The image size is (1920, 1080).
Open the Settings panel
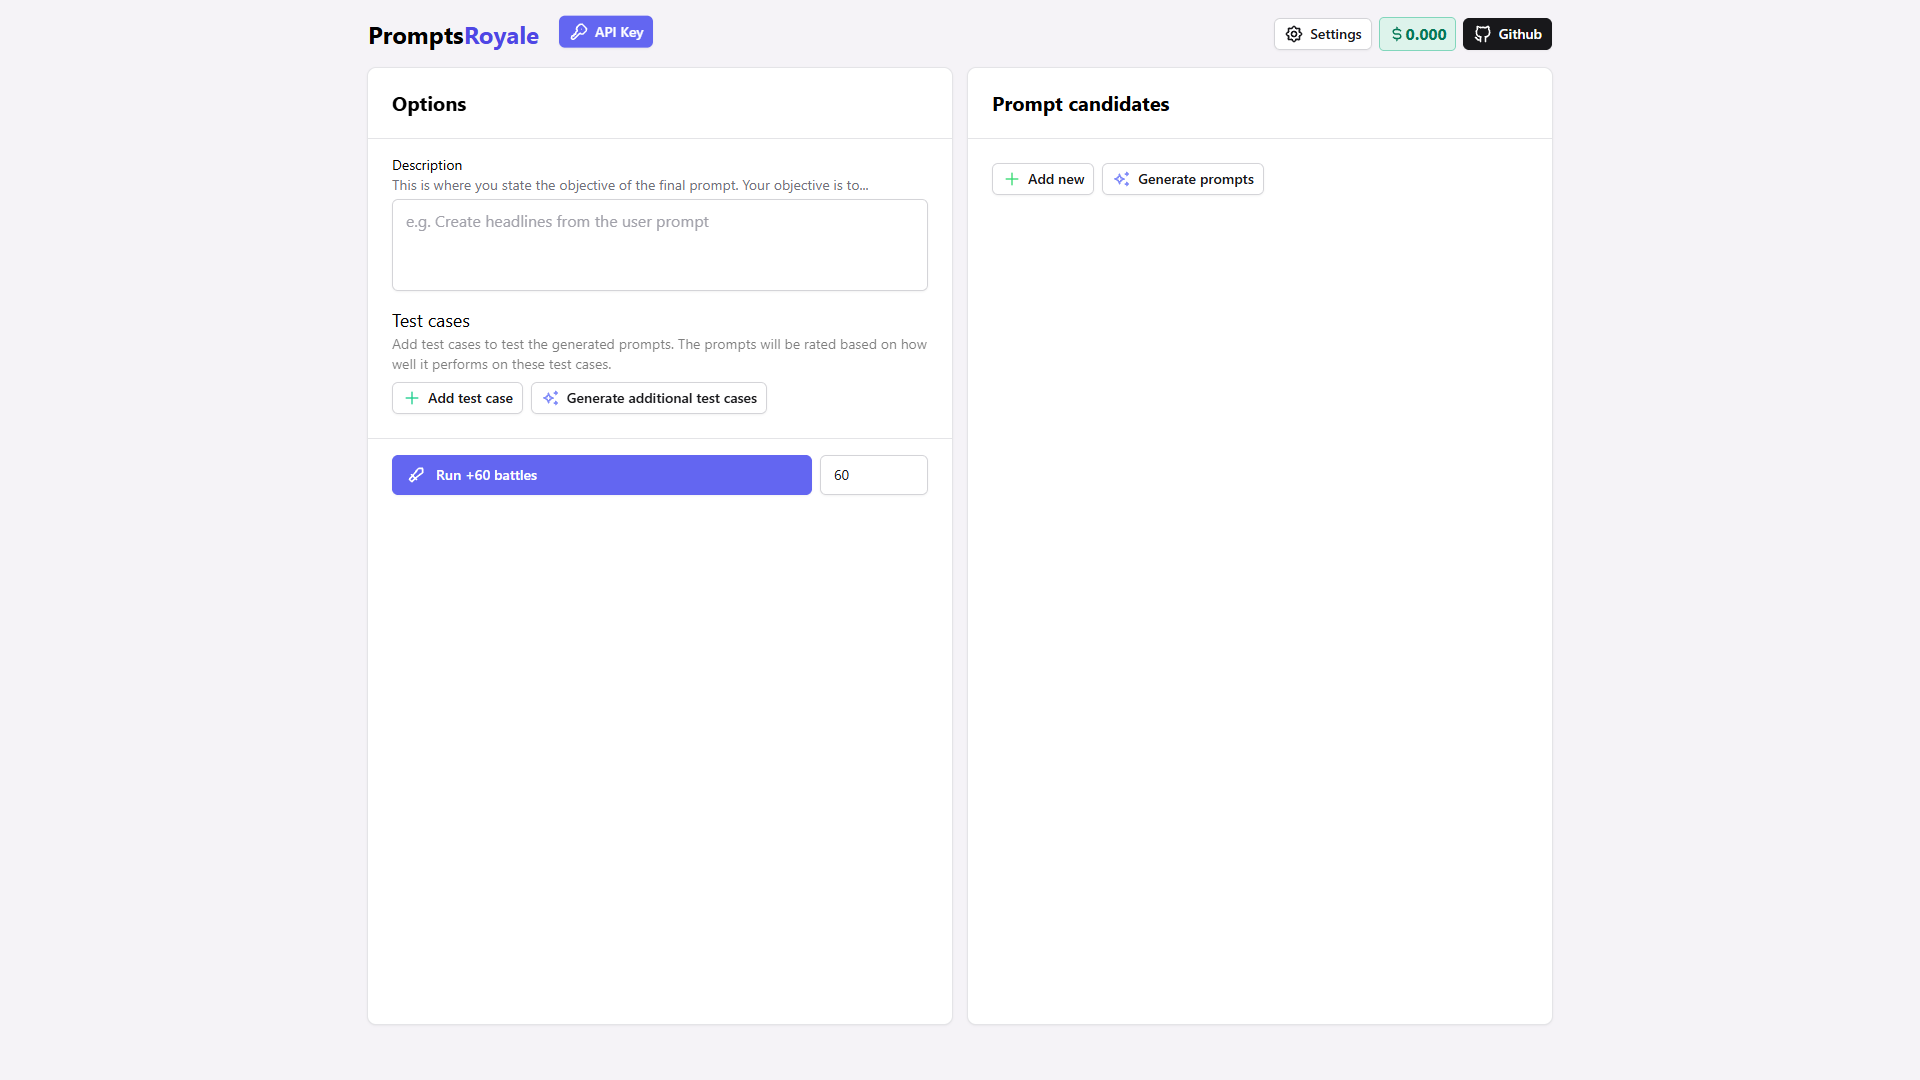[1323, 34]
